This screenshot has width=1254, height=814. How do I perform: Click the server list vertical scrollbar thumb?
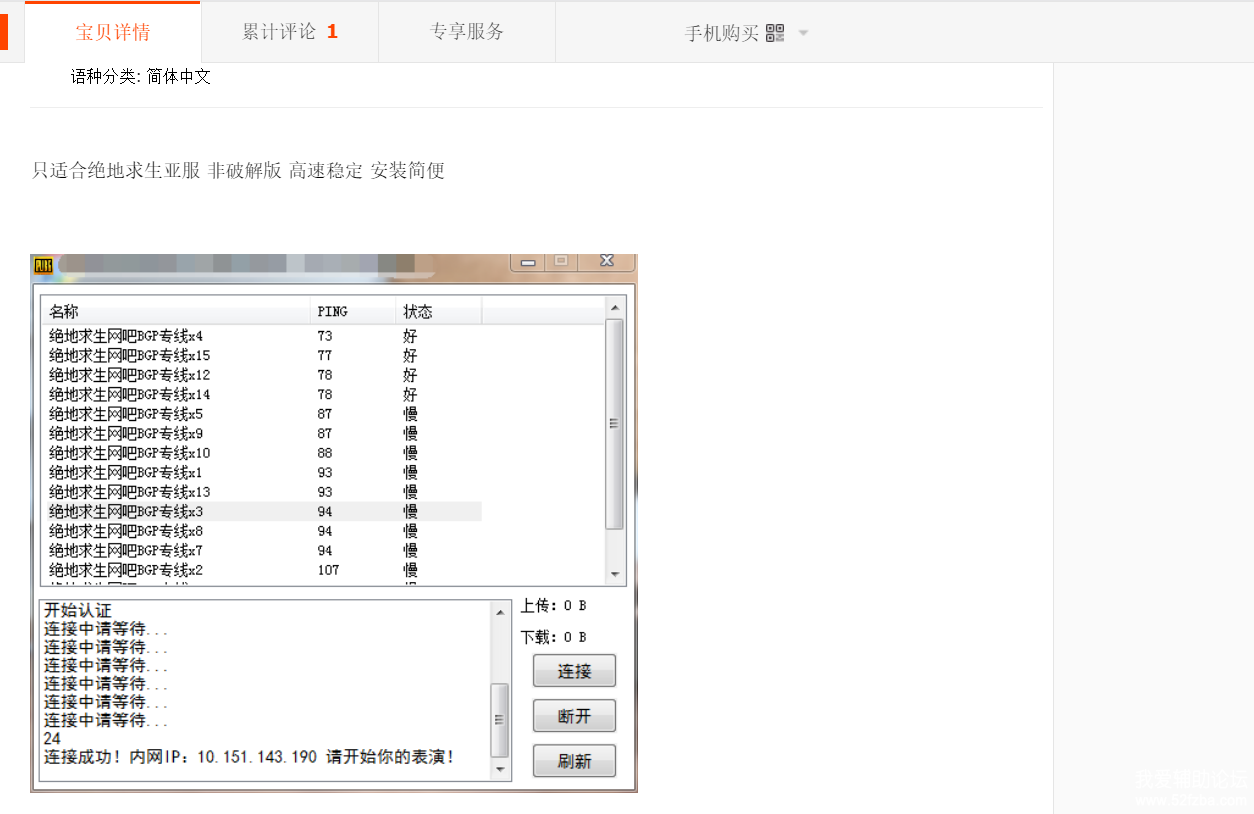point(614,424)
